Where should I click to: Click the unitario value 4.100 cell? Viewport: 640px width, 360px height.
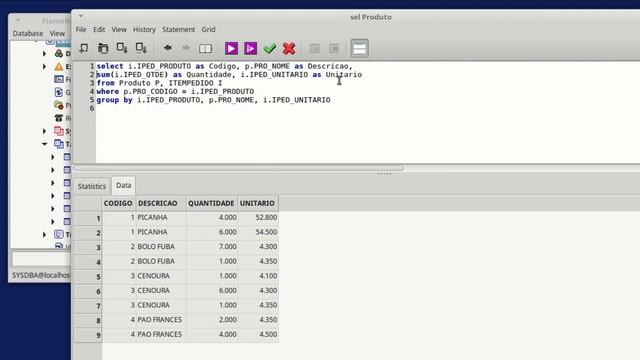coord(258,276)
